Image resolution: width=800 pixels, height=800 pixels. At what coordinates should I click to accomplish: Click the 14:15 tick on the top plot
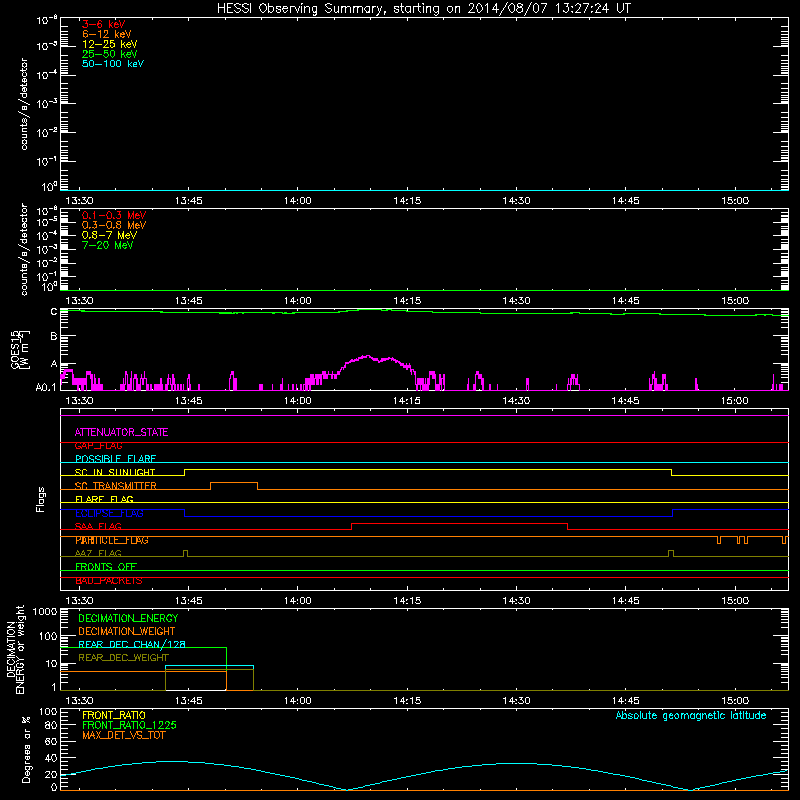click(407, 201)
